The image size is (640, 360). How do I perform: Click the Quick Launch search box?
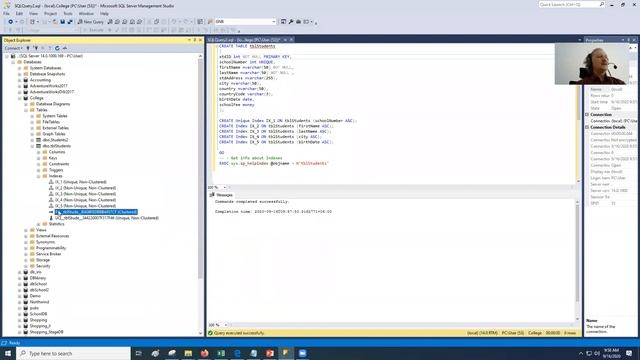[x=571, y=4]
